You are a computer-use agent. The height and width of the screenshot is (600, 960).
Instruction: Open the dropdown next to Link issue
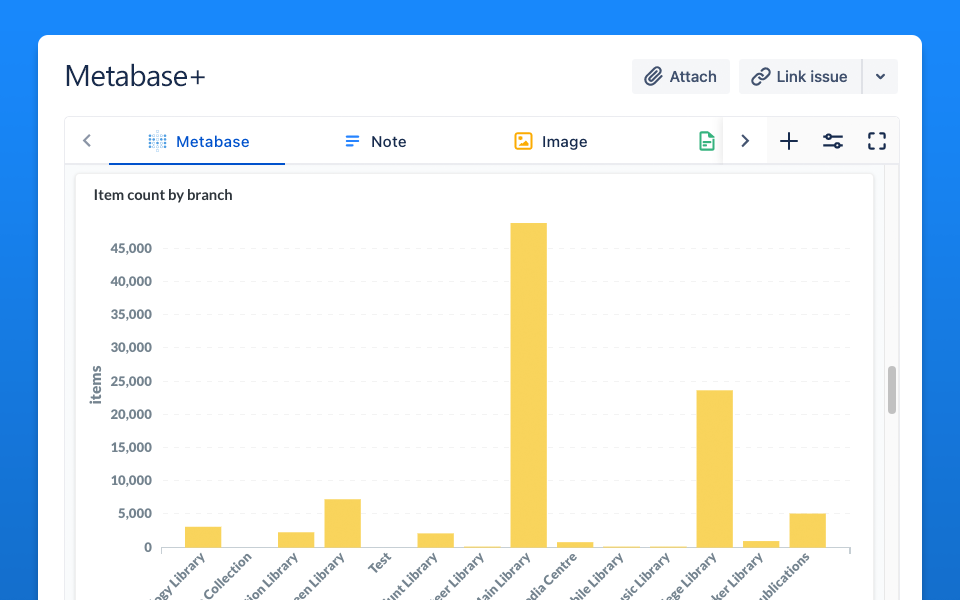coord(880,77)
